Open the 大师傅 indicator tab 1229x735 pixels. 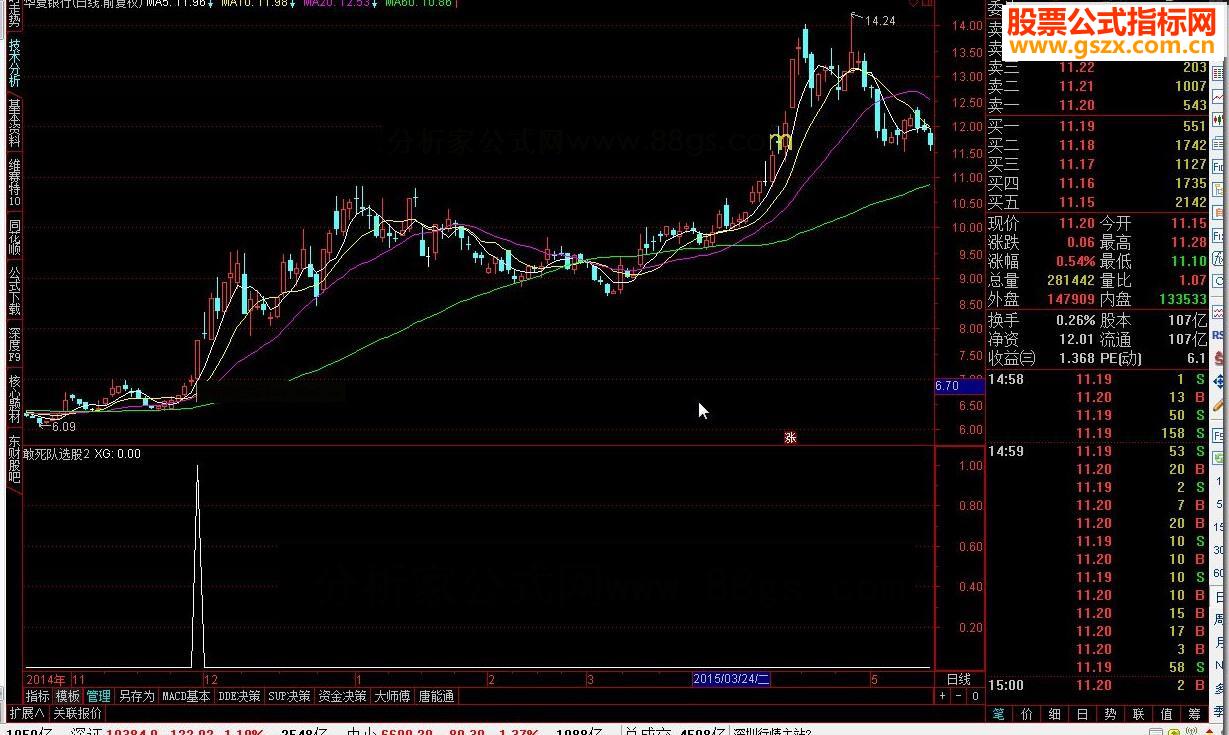point(393,696)
